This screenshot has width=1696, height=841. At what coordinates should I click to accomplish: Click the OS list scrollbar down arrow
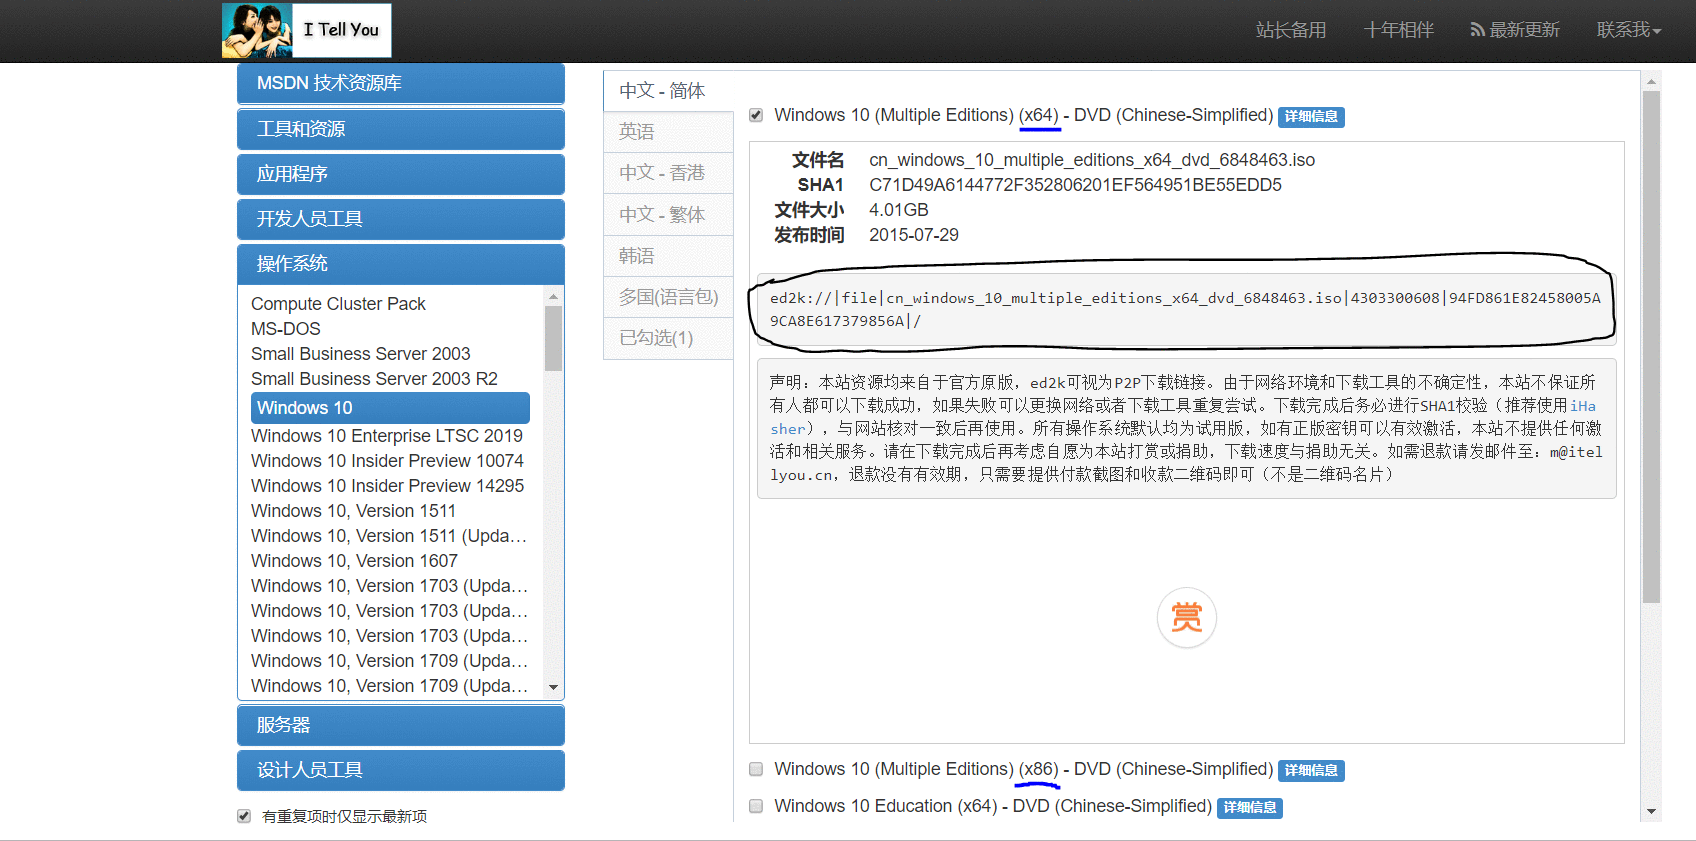click(x=553, y=687)
